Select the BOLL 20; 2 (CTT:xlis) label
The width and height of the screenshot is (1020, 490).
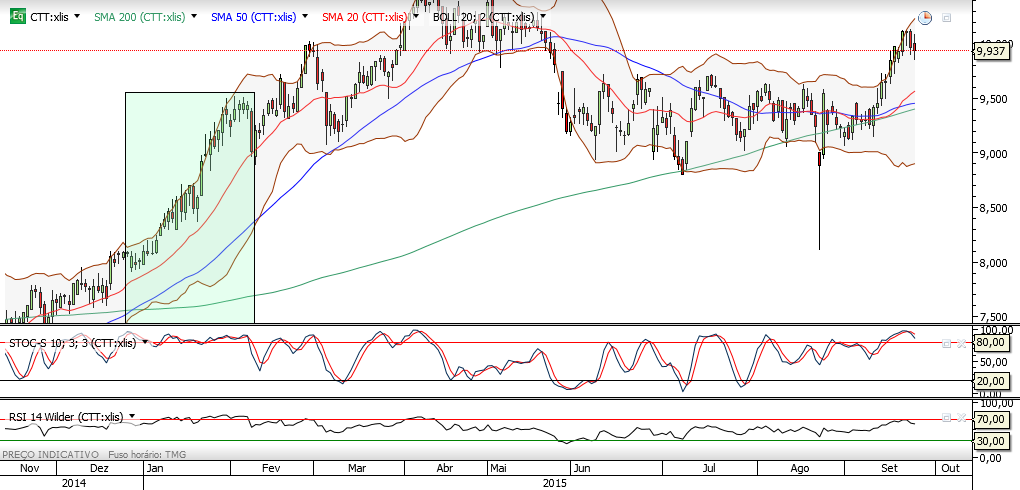click(483, 17)
